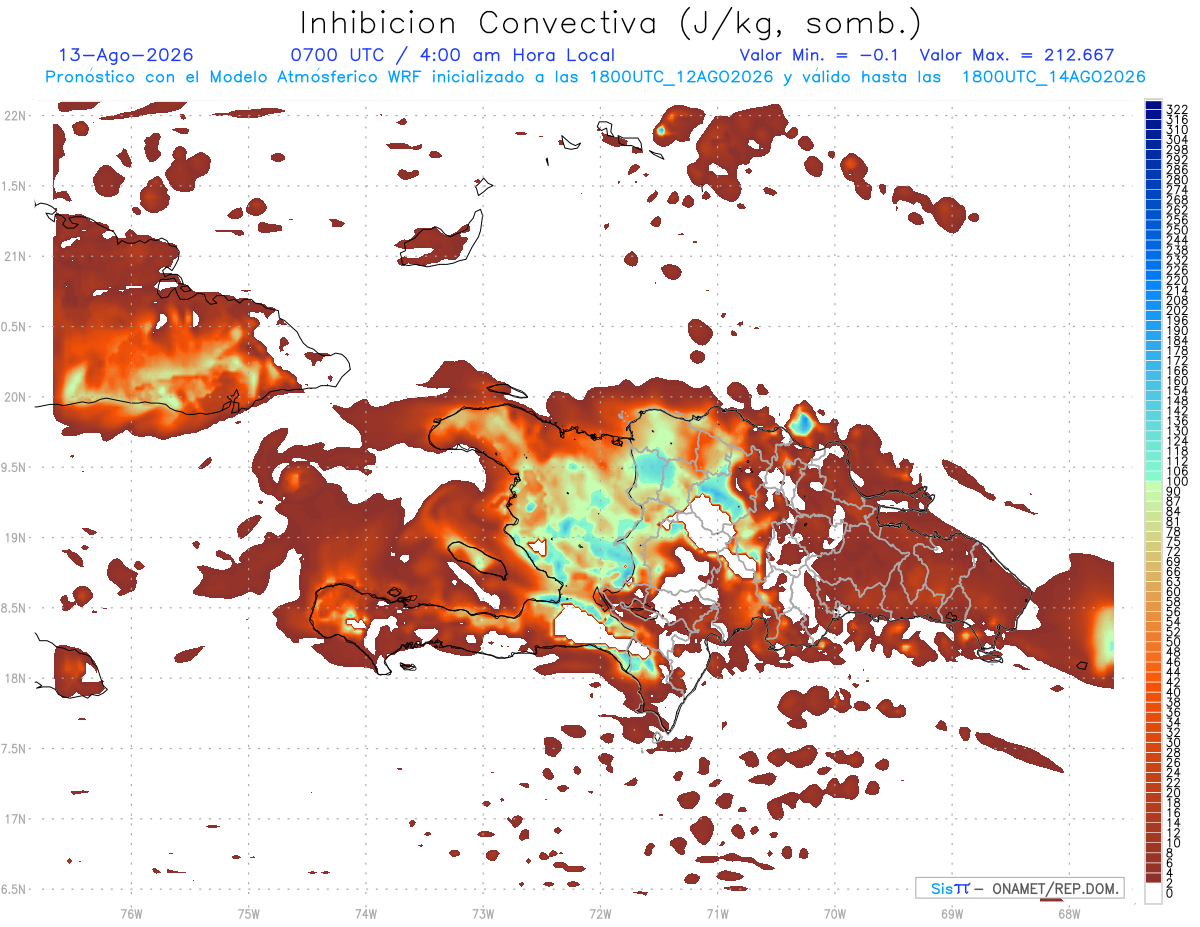Click the 40 value label on the color scale
Image resolution: width=1200 pixels, height=927 pixels.
(x=1174, y=692)
